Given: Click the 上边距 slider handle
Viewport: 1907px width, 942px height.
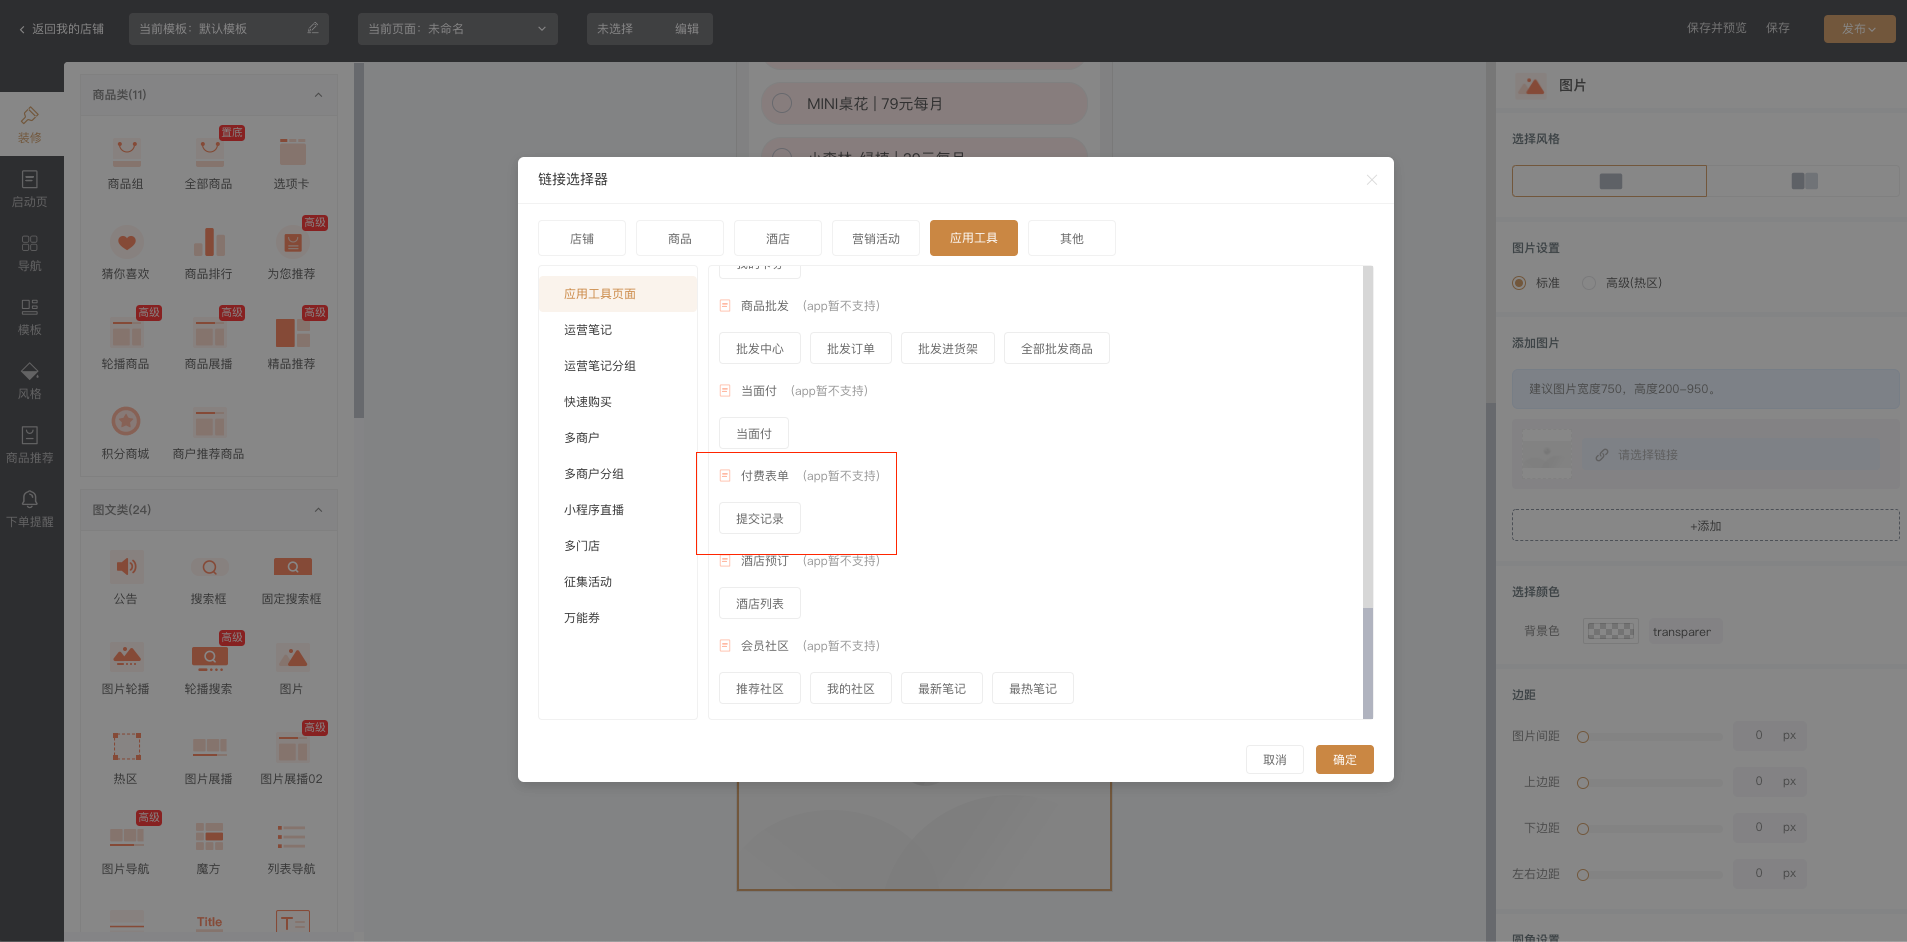Looking at the screenshot, I should pyautogui.click(x=1583, y=783).
